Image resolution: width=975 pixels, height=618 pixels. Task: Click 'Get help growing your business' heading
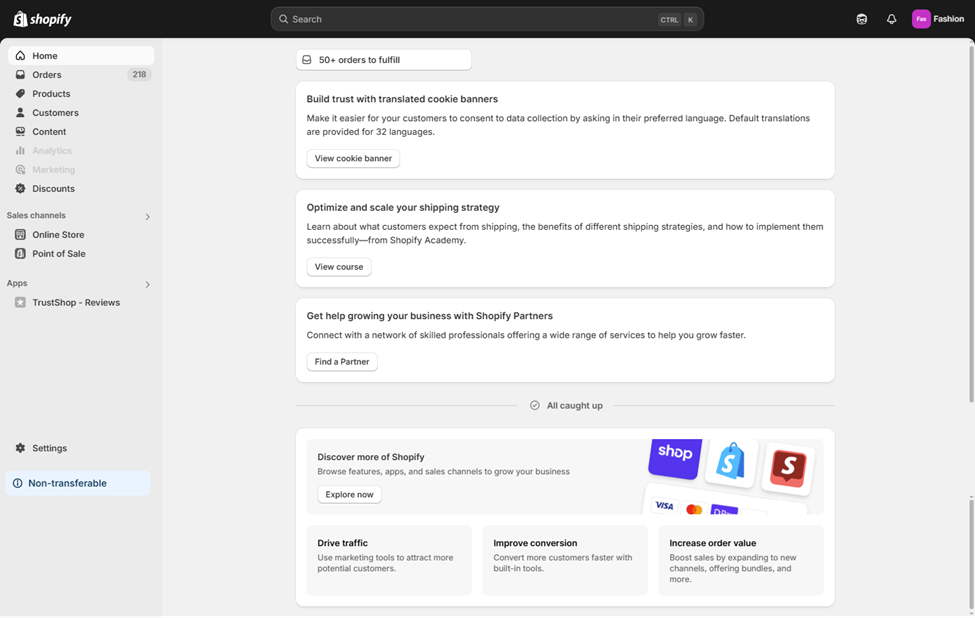(430, 316)
